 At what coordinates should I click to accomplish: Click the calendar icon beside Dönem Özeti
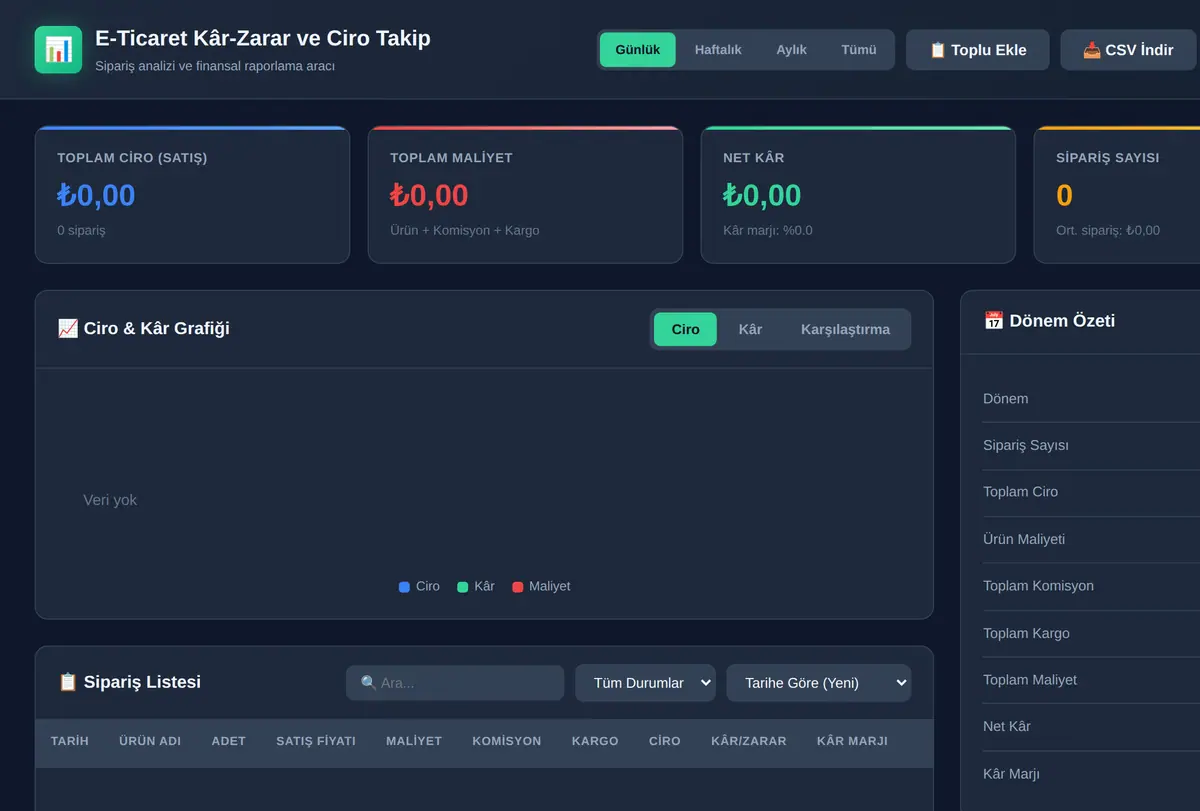pos(994,321)
